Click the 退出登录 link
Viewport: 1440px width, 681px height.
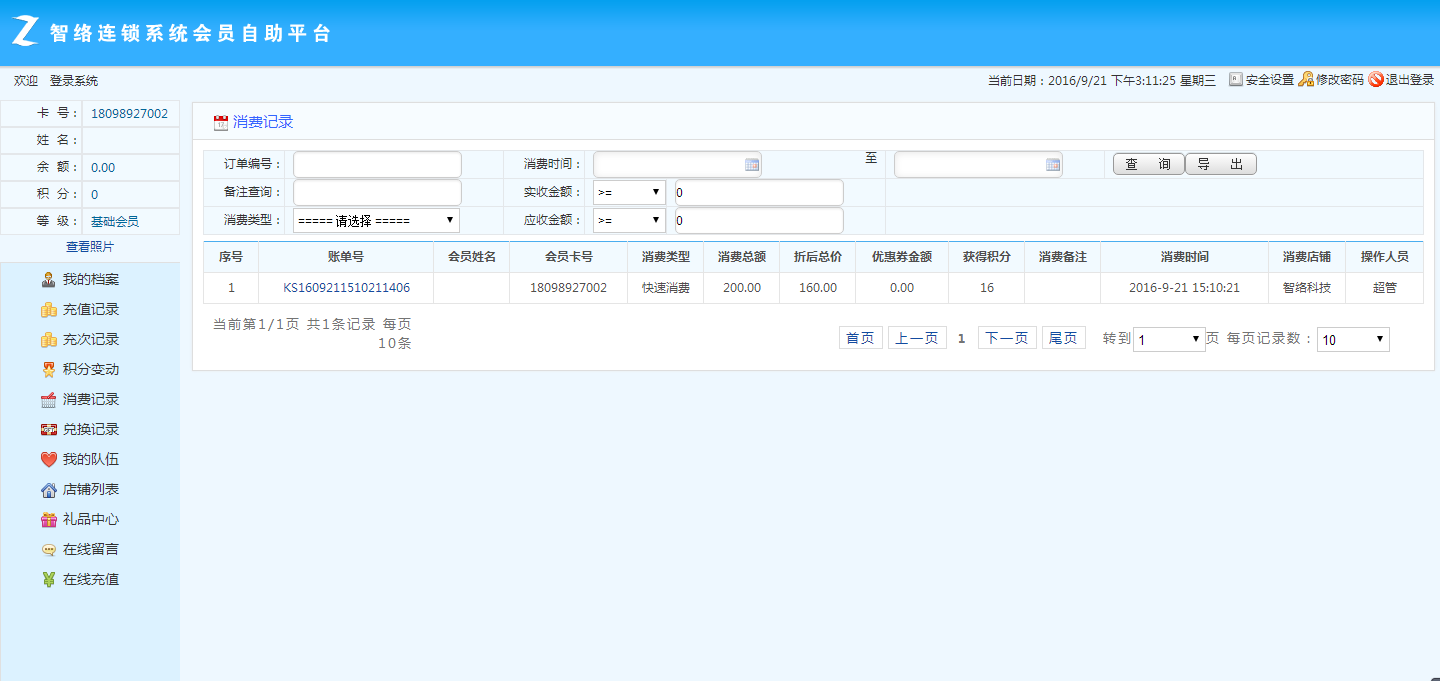(1410, 80)
